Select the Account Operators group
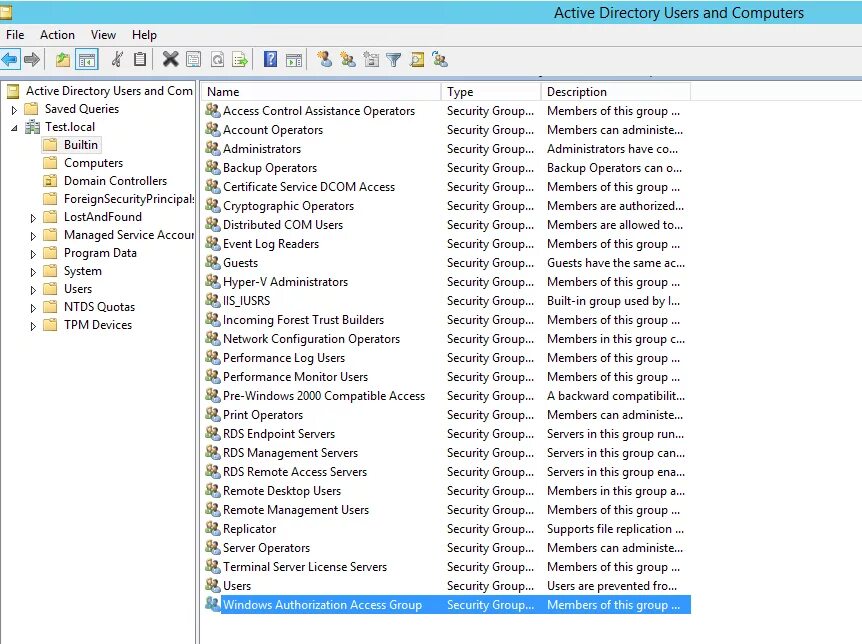Screen dimensions: 862x644 click(x=273, y=130)
